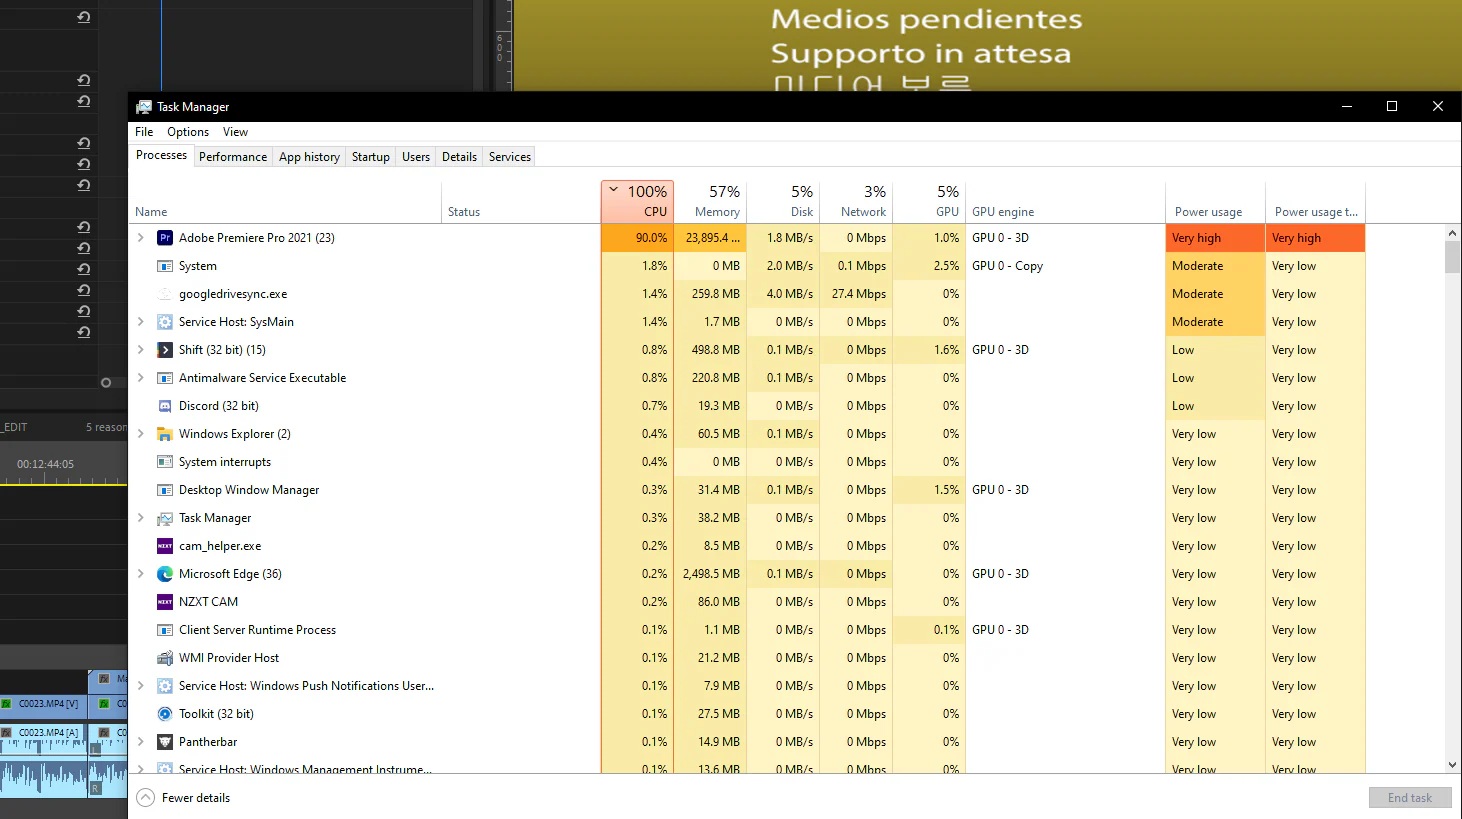Click the Adobe Premiere Pro process icon
This screenshot has width=1462, height=819.
pyautogui.click(x=165, y=237)
